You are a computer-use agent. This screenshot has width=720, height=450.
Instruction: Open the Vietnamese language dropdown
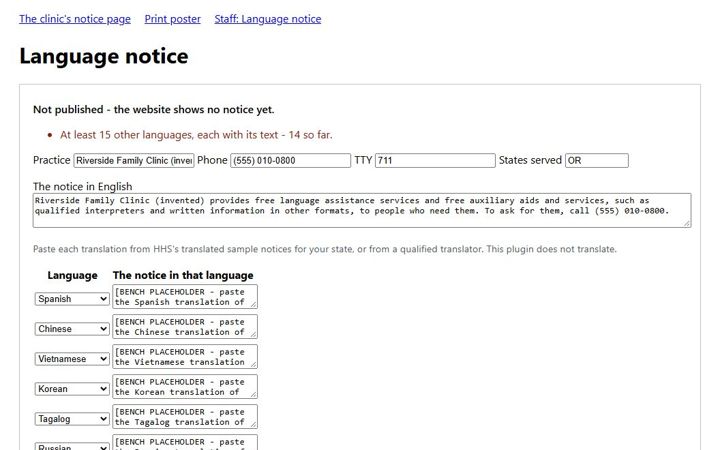click(x=72, y=359)
